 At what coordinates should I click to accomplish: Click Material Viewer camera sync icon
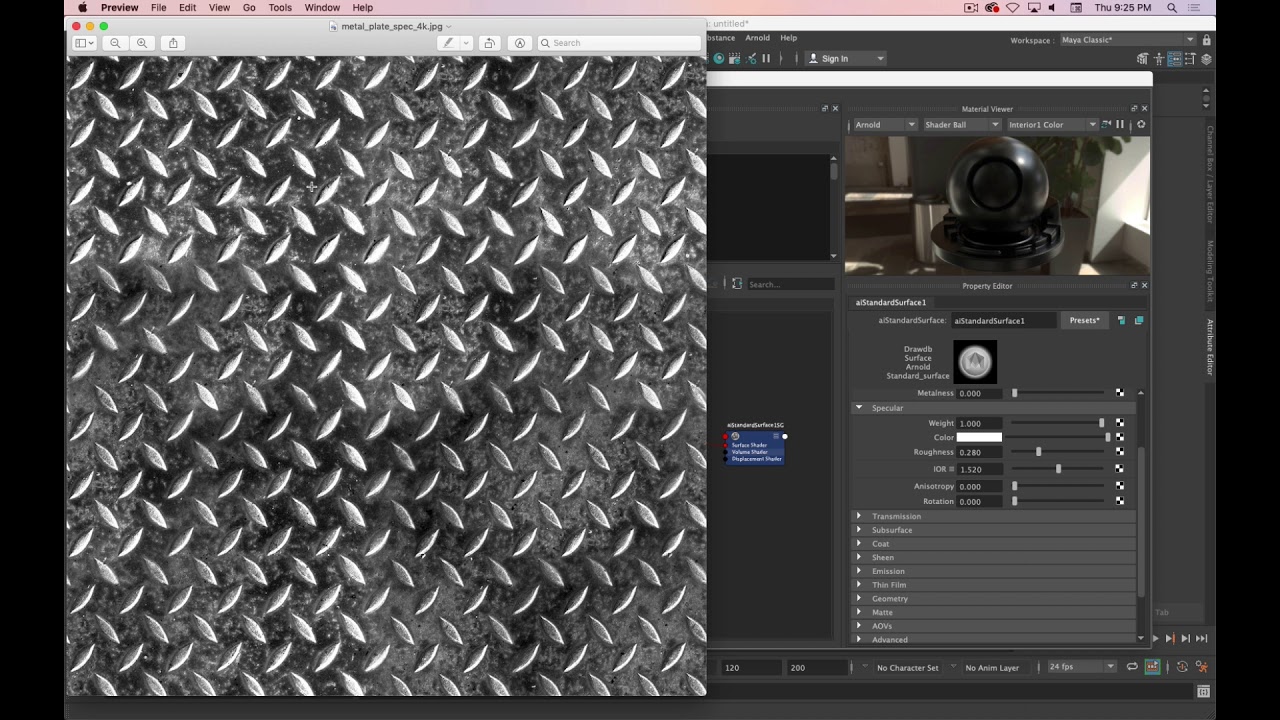(1106, 125)
